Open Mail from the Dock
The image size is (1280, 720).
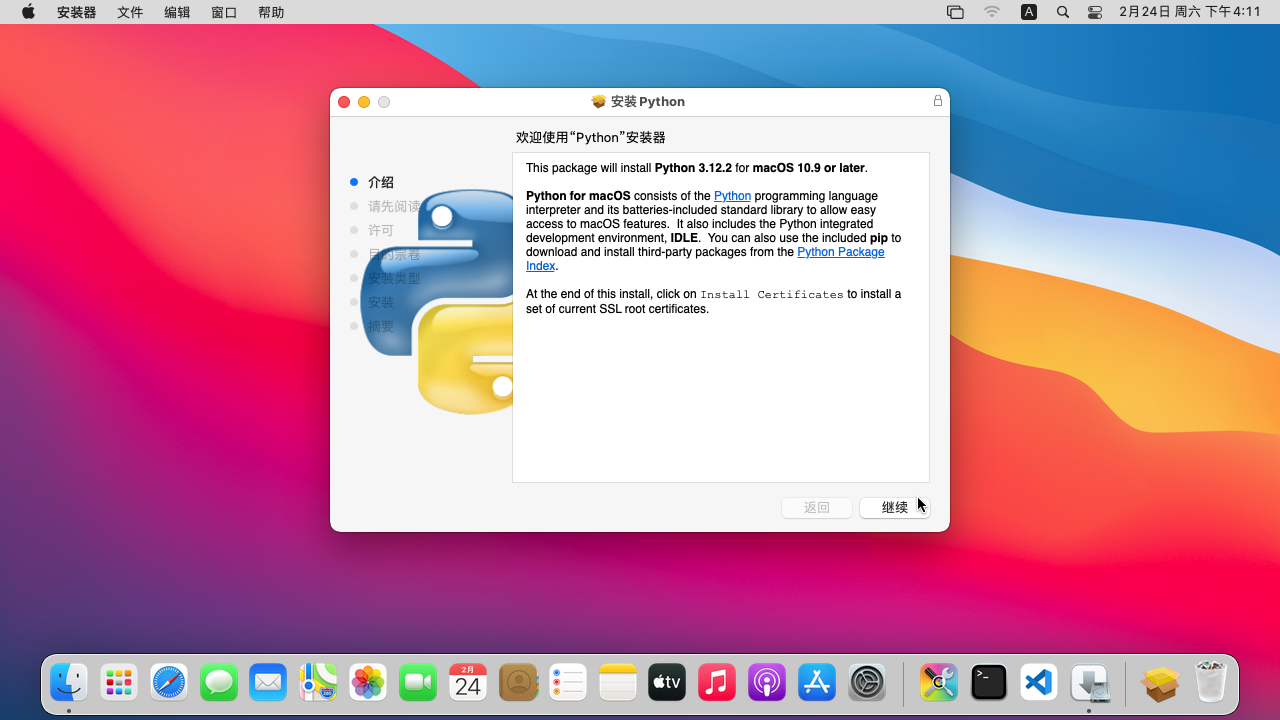click(x=268, y=683)
